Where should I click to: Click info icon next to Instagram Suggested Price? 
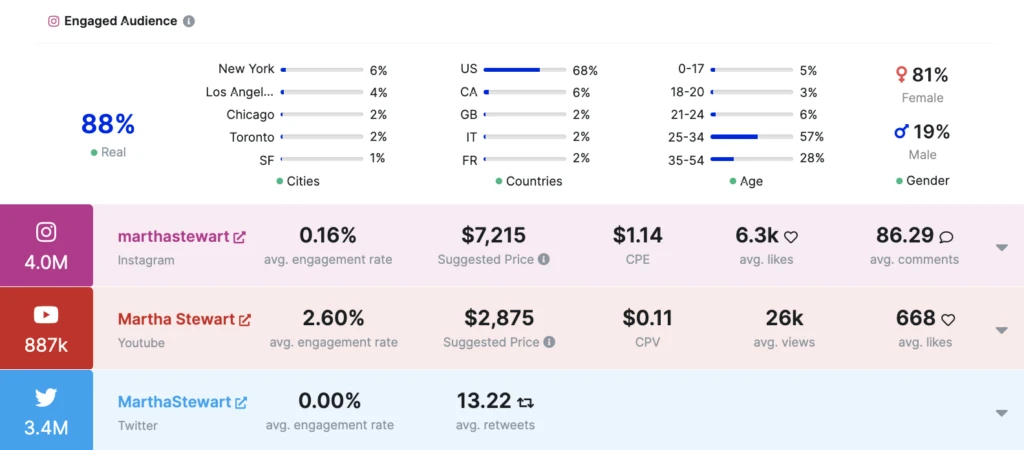pyautogui.click(x=544, y=259)
